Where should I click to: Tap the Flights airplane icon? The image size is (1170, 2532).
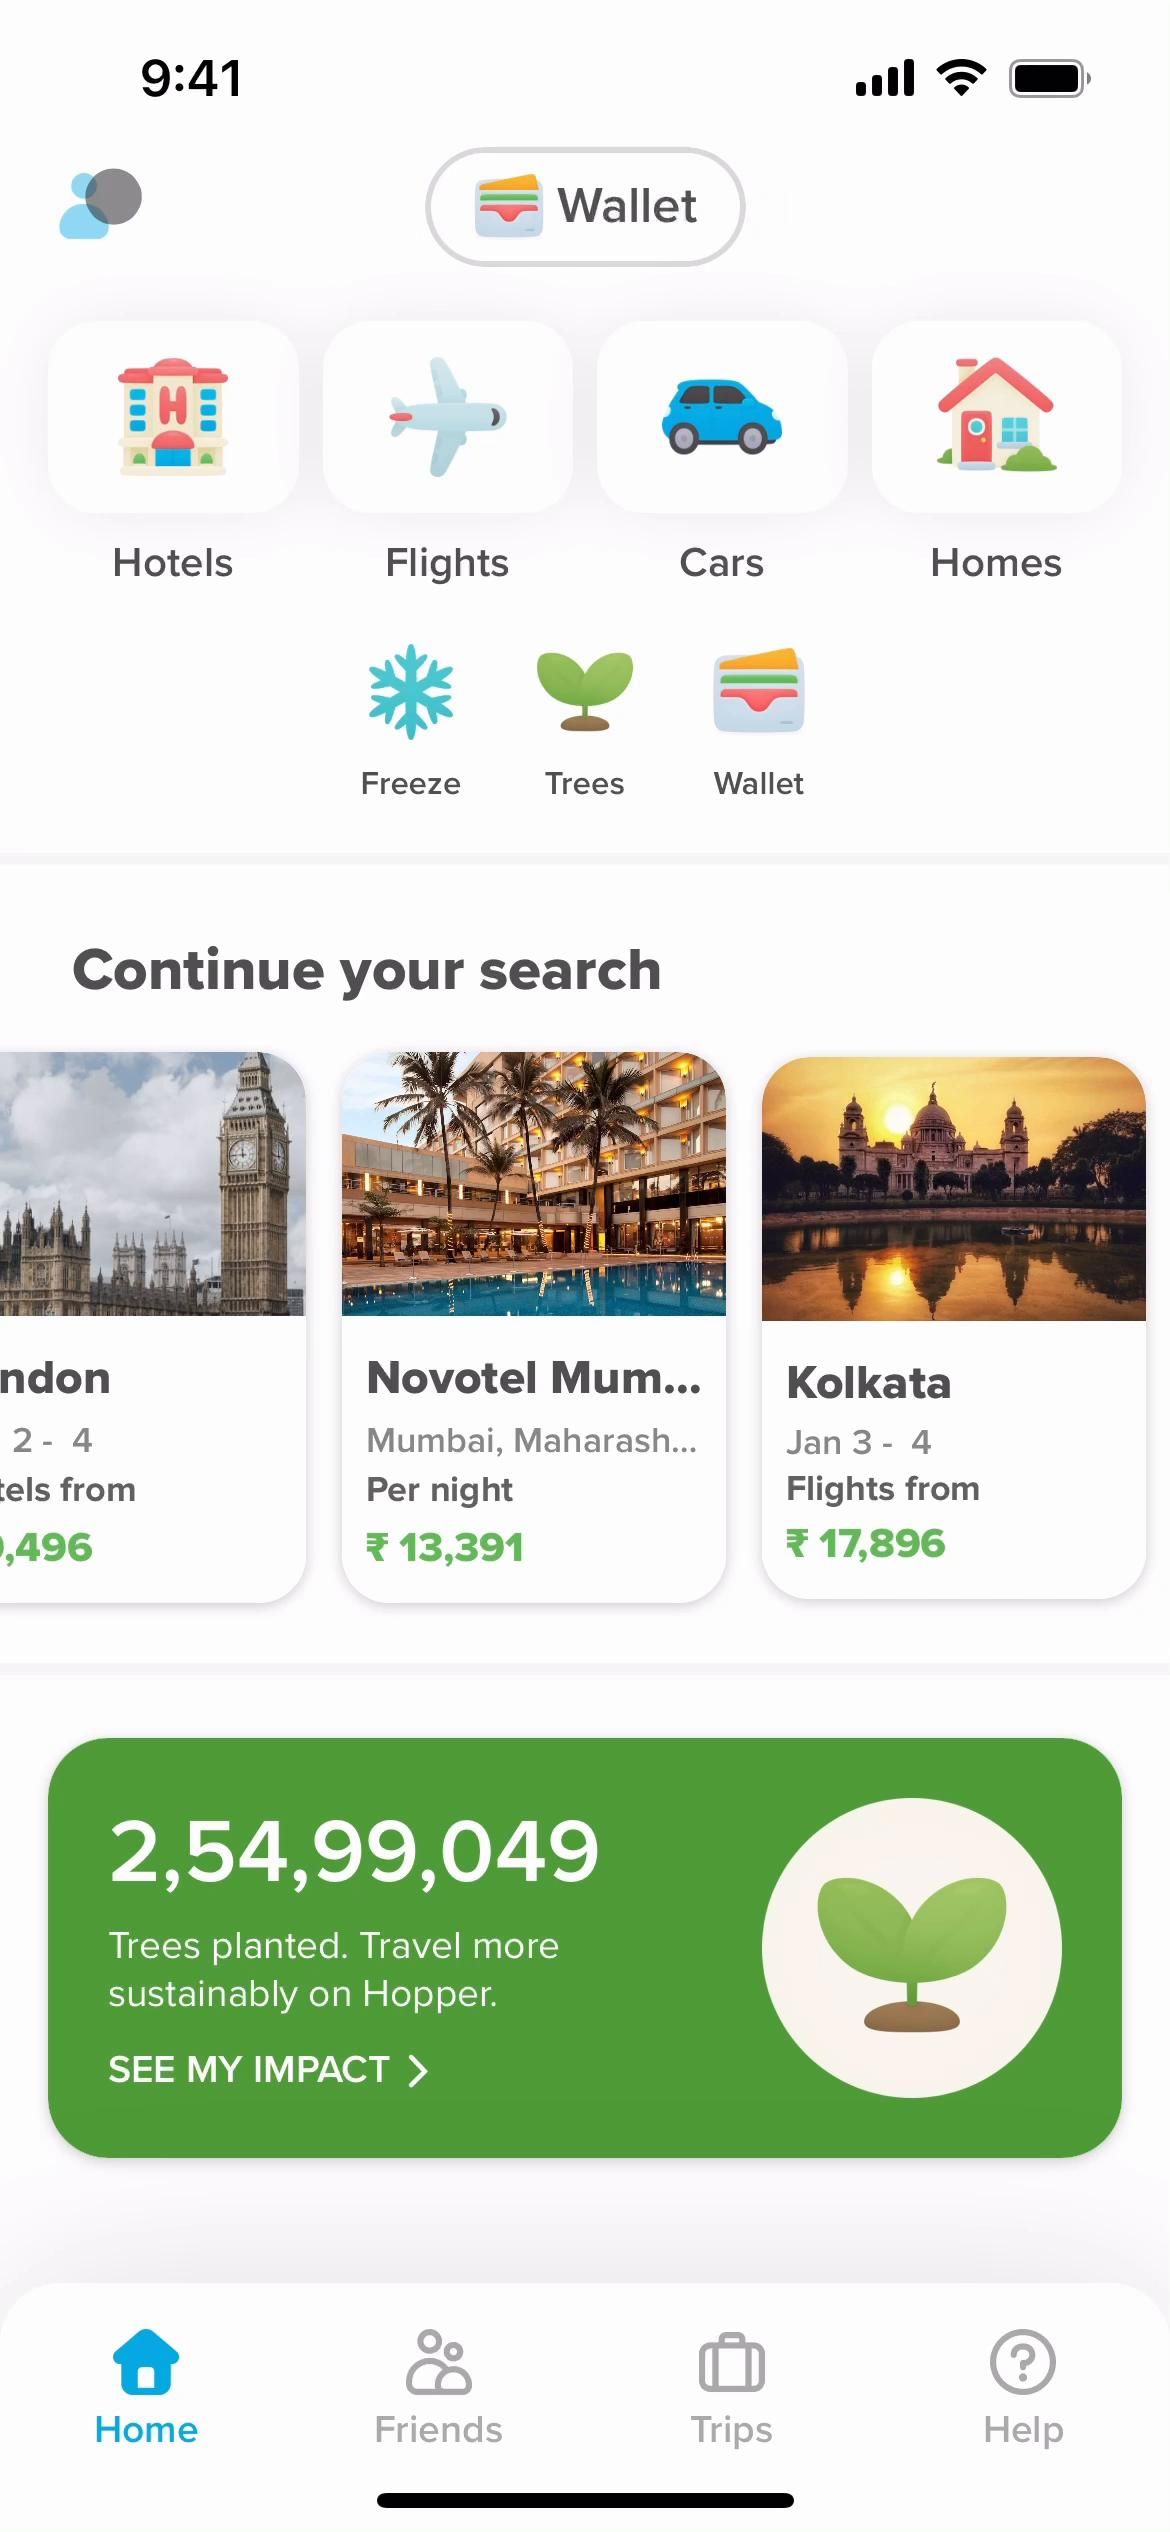(x=447, y=417)
